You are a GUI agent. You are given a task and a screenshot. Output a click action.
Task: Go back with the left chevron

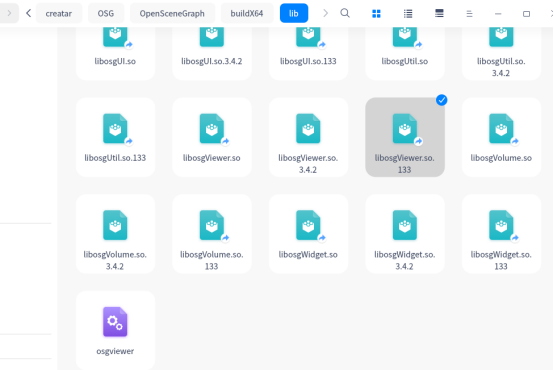click(x=29, y=13)
